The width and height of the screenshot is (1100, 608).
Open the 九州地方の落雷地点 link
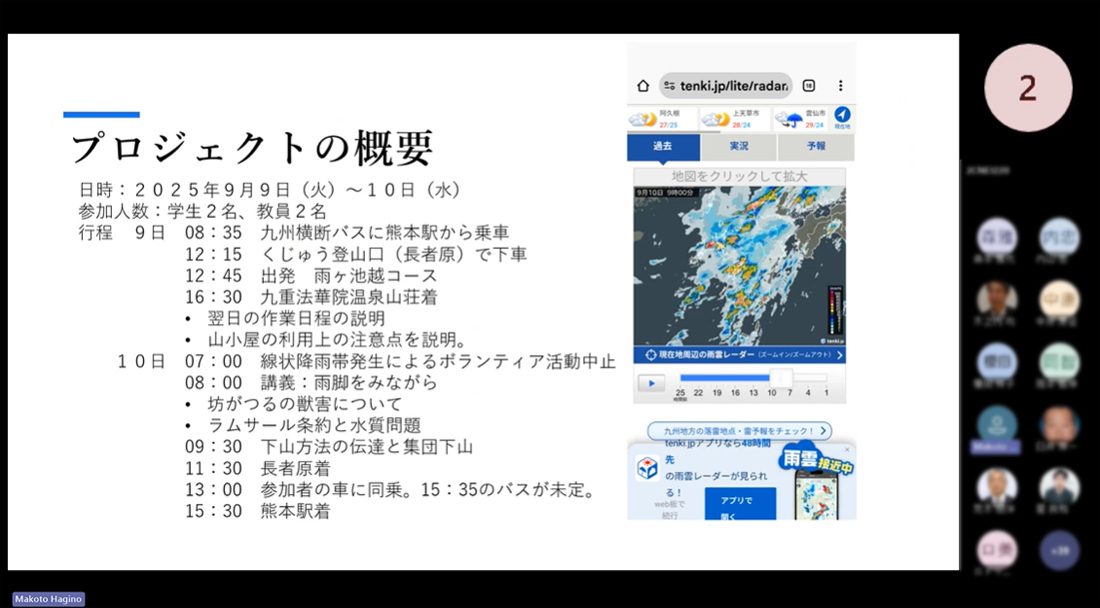(x=739, y=431)
